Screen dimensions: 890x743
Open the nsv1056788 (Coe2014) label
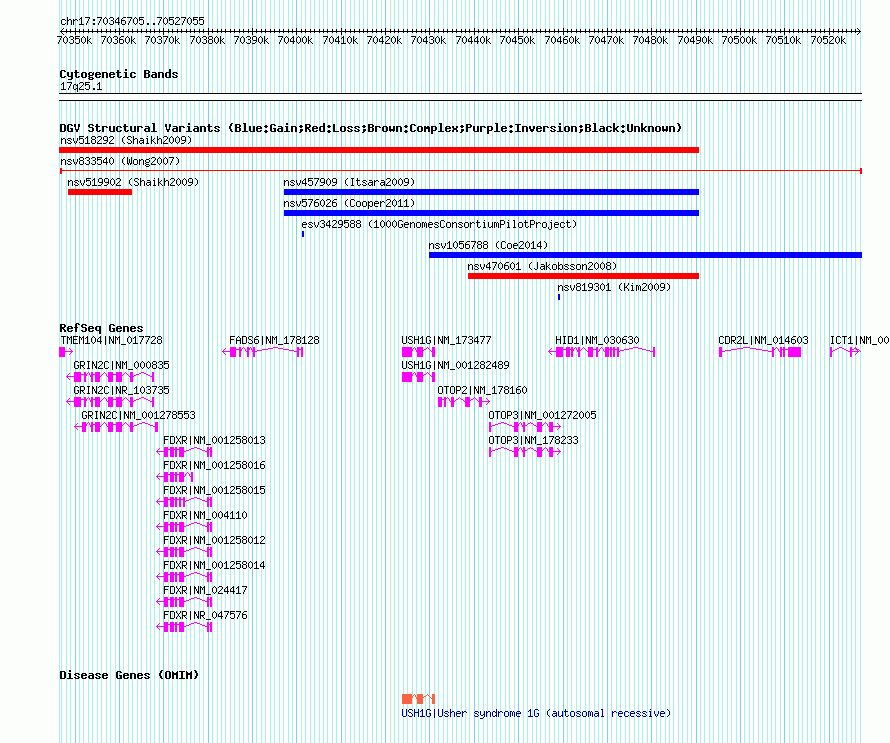click(488, 245)
